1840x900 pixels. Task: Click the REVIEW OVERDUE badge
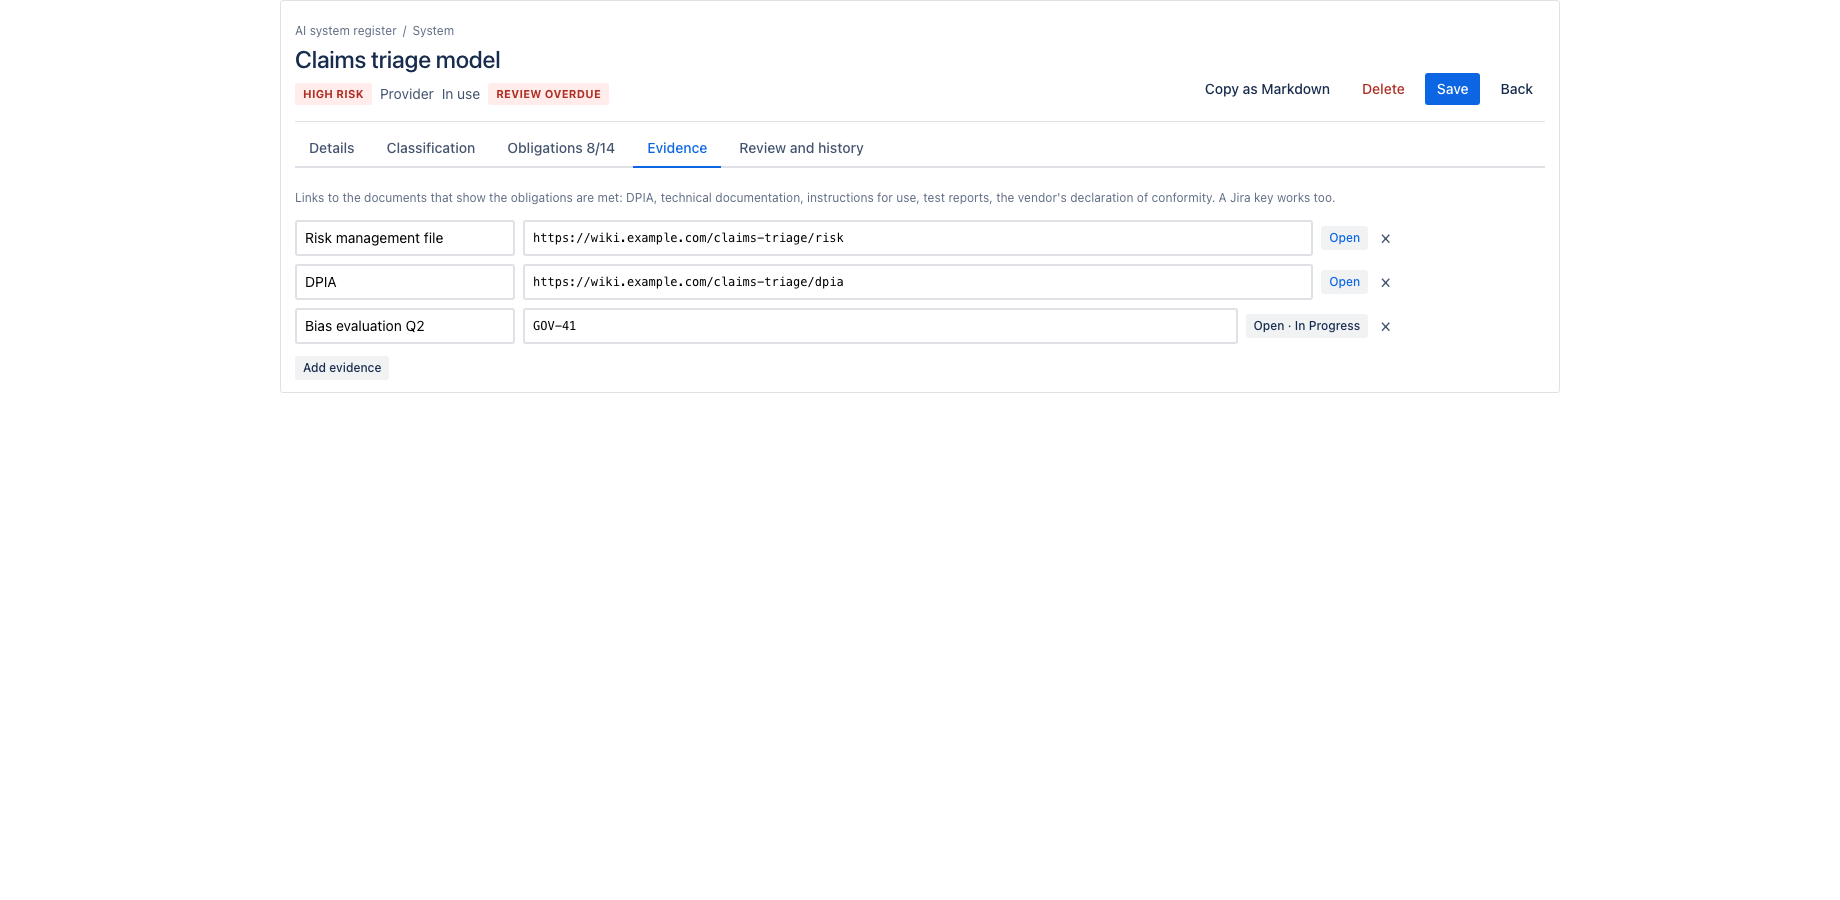548,94
